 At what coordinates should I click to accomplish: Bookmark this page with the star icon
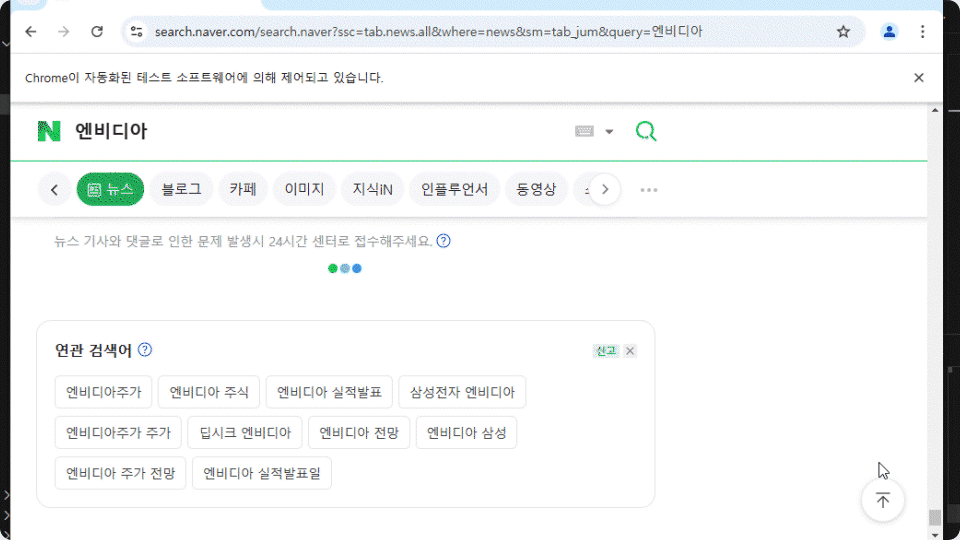(843, 31)
